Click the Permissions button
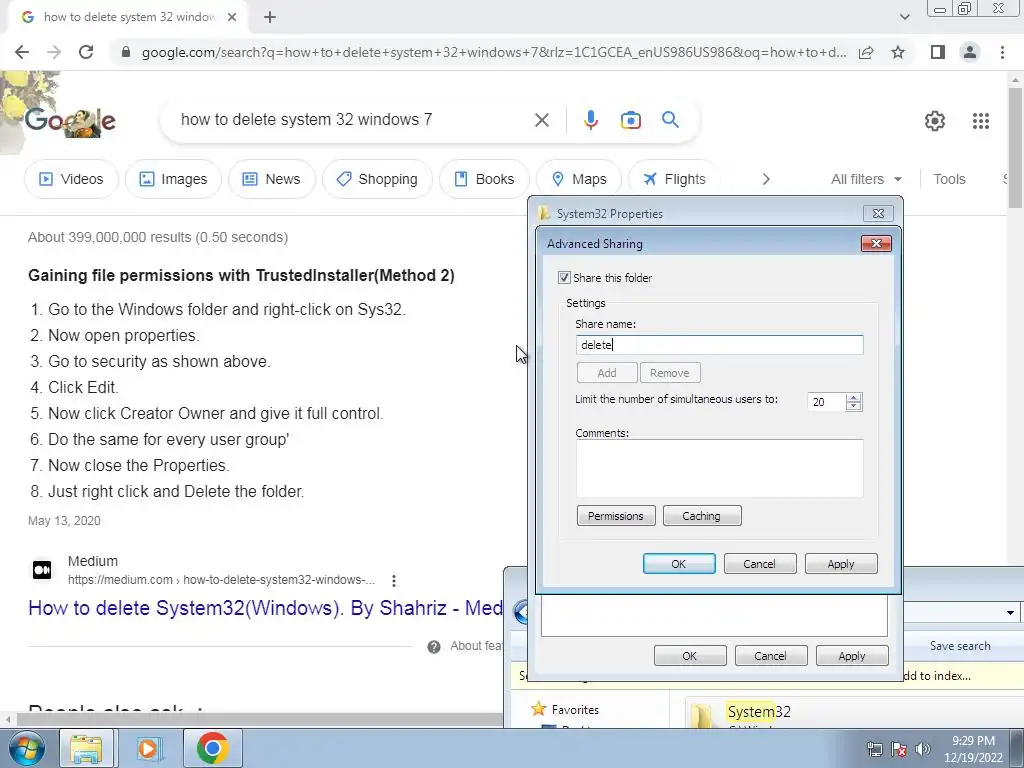1024x768 pixels. pos(616,516)
